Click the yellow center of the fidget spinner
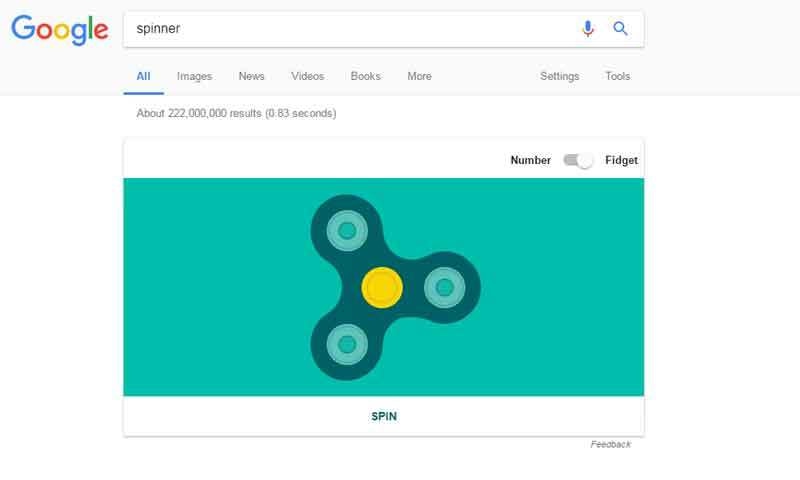Screen dimensions: 800x480 [x=381, y=288]
